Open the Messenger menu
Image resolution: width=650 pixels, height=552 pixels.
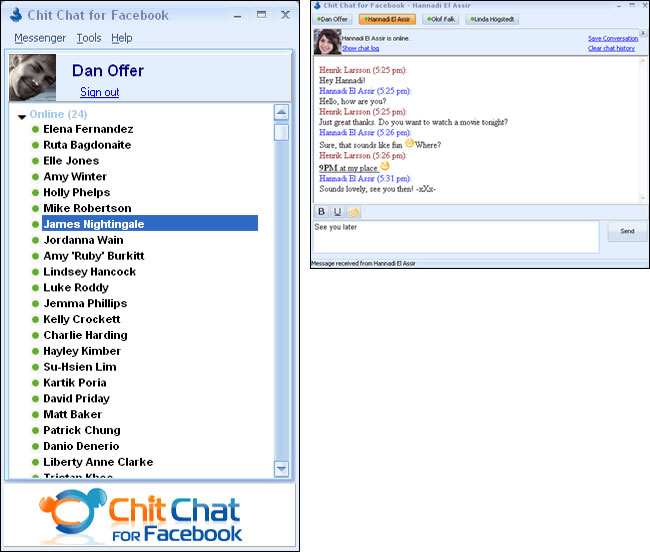tap(40, 38)
